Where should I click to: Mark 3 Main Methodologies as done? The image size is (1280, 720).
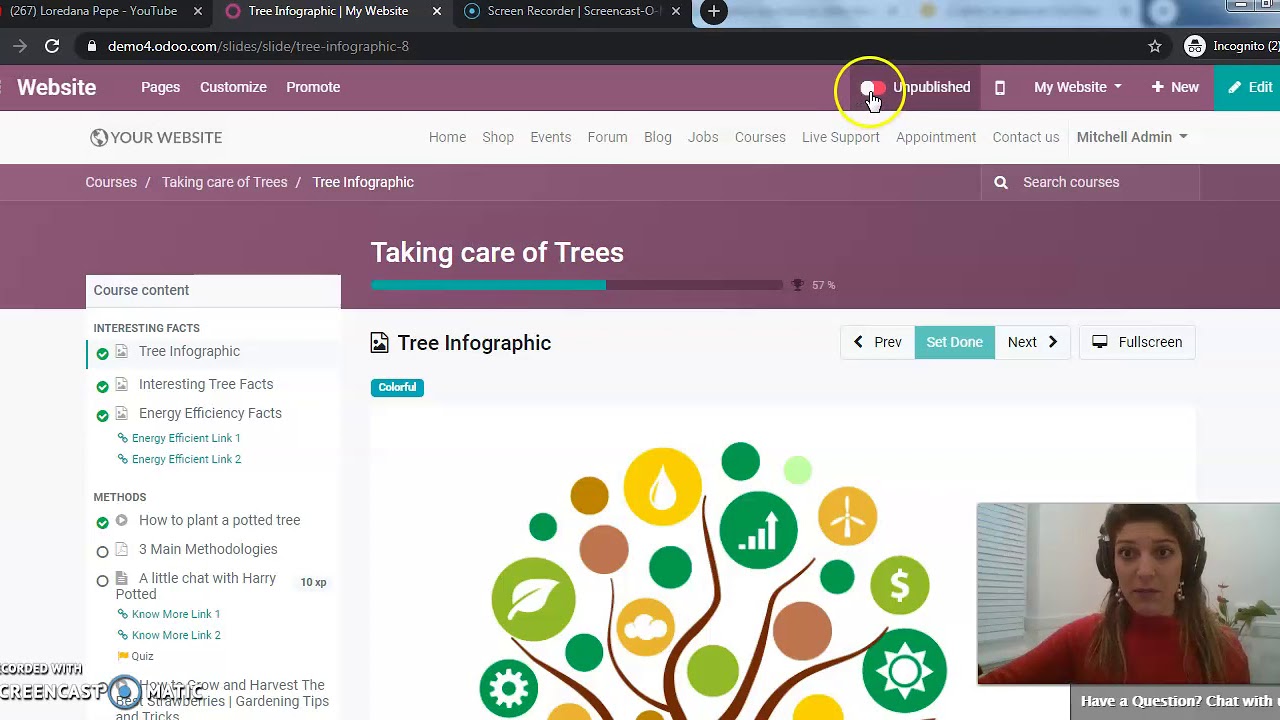[x=102, y=551]
